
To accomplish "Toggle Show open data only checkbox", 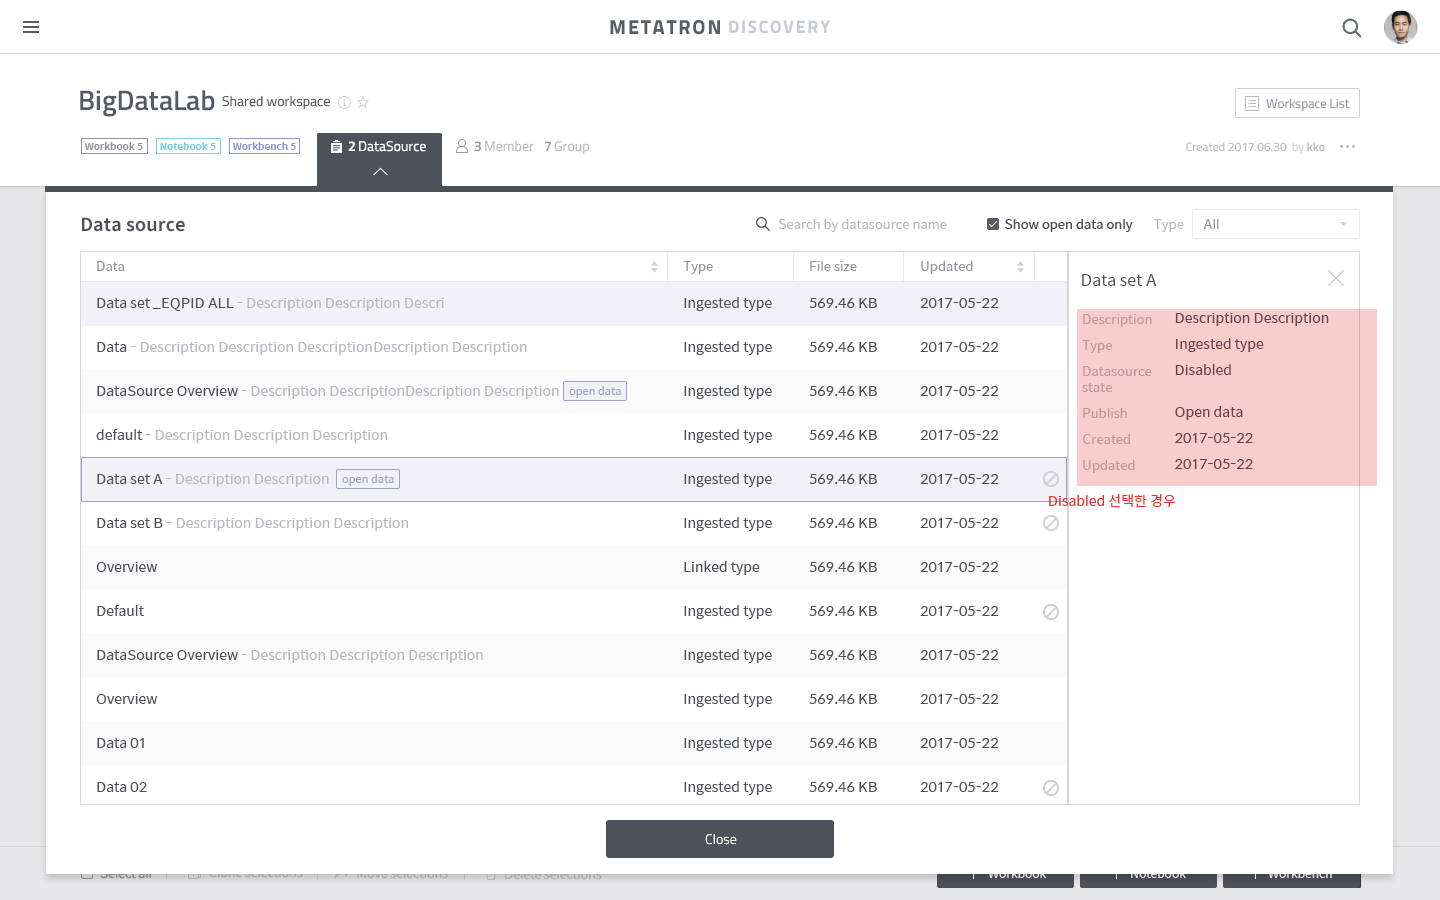I will click(x=993, y=224).
